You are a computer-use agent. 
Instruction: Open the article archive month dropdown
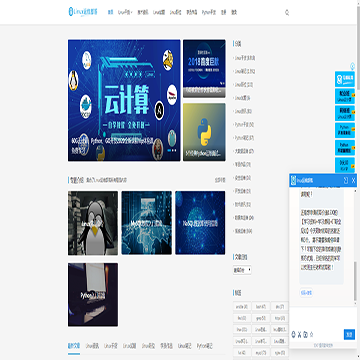[x=242, y=270]
